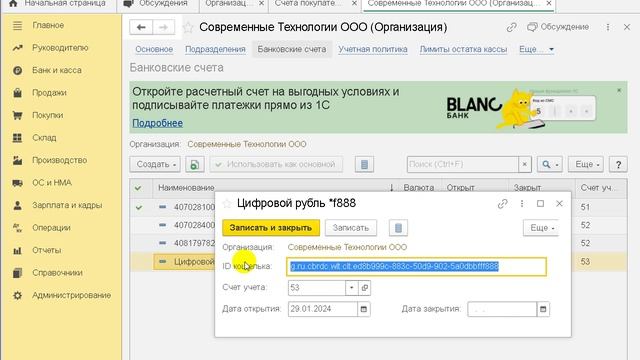The height and width of the screenshot is (360, 640).
Task: Follow the Подробнее banner link
Action: (158, 123)
